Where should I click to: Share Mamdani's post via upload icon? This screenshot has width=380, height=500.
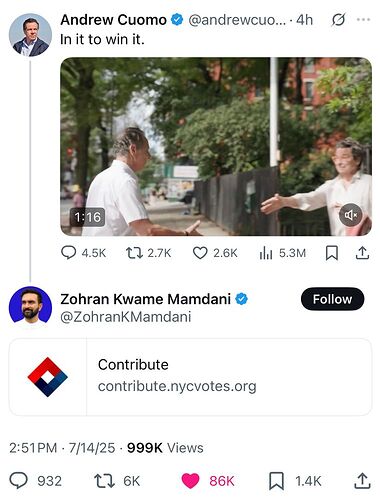[362, 481]
